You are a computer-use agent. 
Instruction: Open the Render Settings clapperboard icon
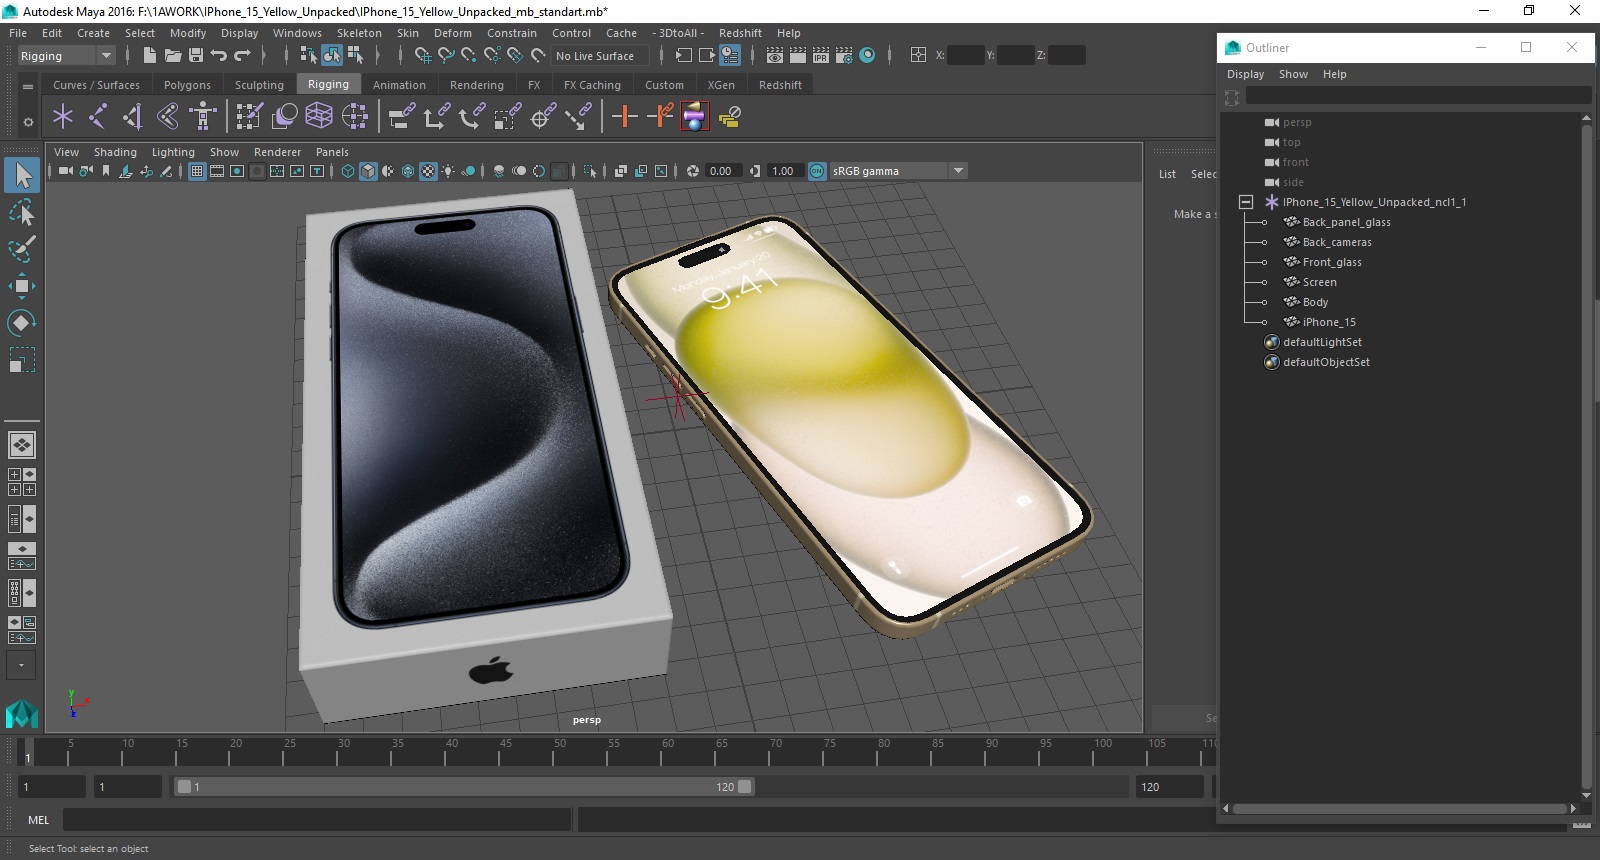(x=844, y=56)
